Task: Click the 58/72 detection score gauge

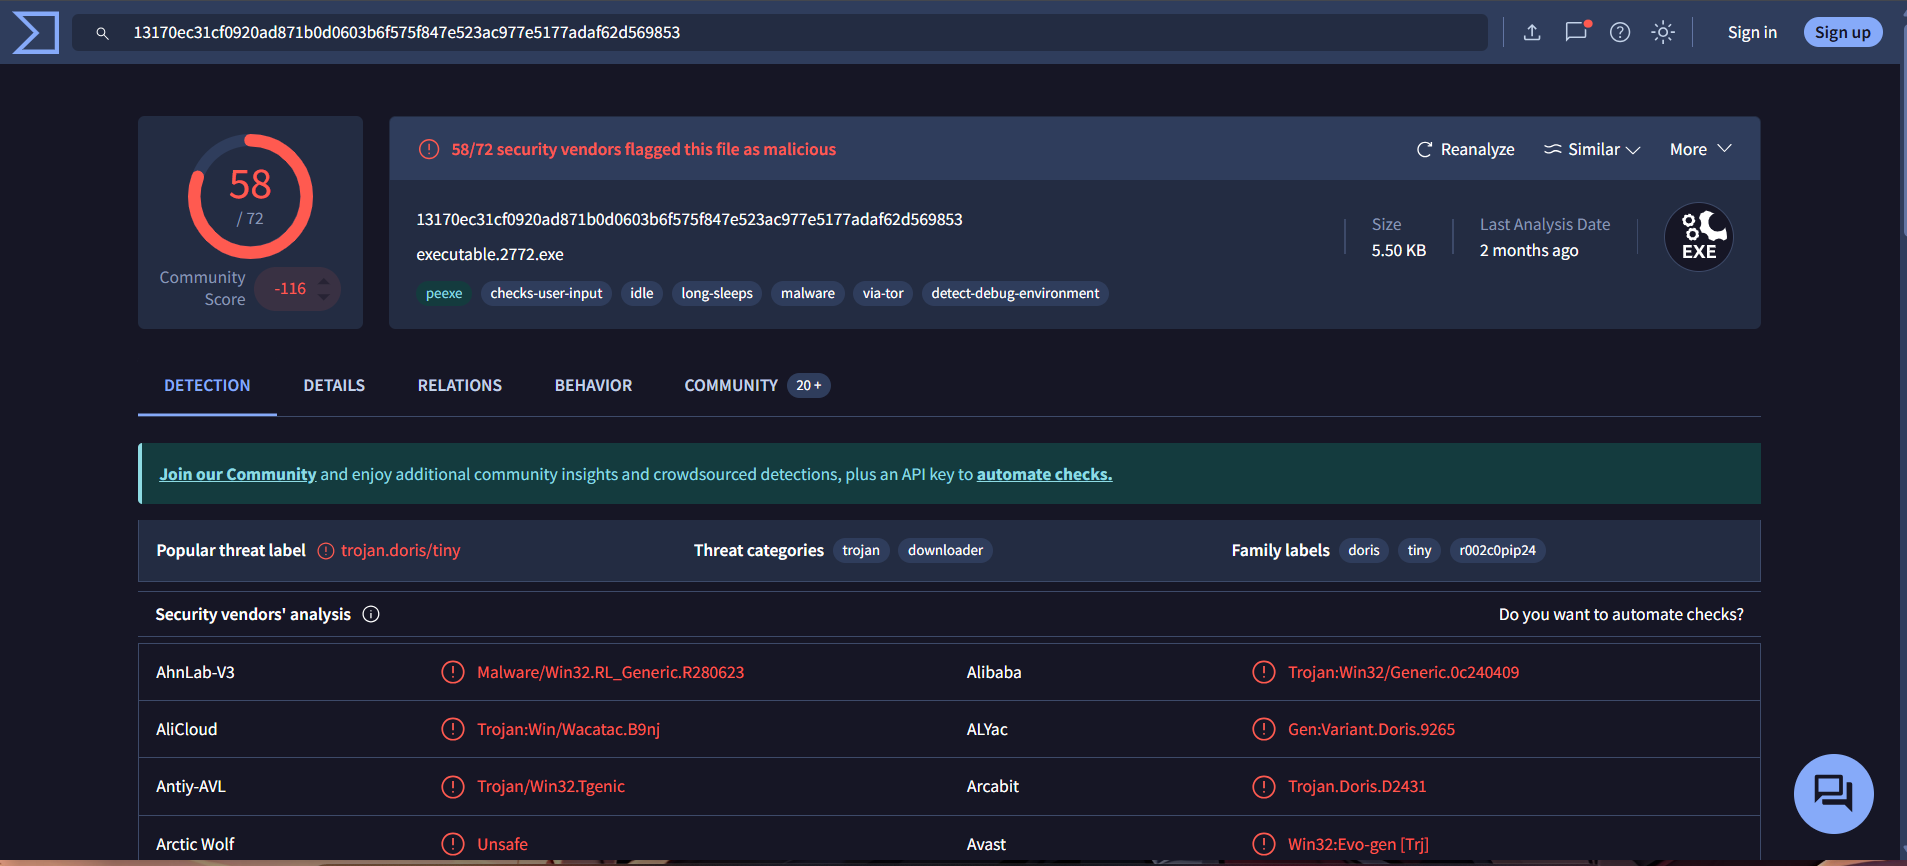Action: [x=250, y=196]
